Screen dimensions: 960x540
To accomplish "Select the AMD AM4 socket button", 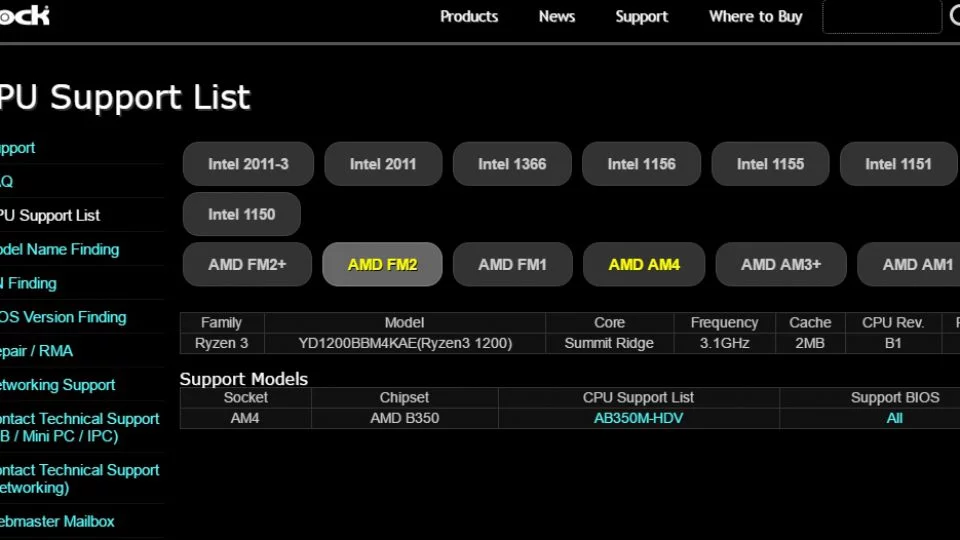I will click(643, 264).
